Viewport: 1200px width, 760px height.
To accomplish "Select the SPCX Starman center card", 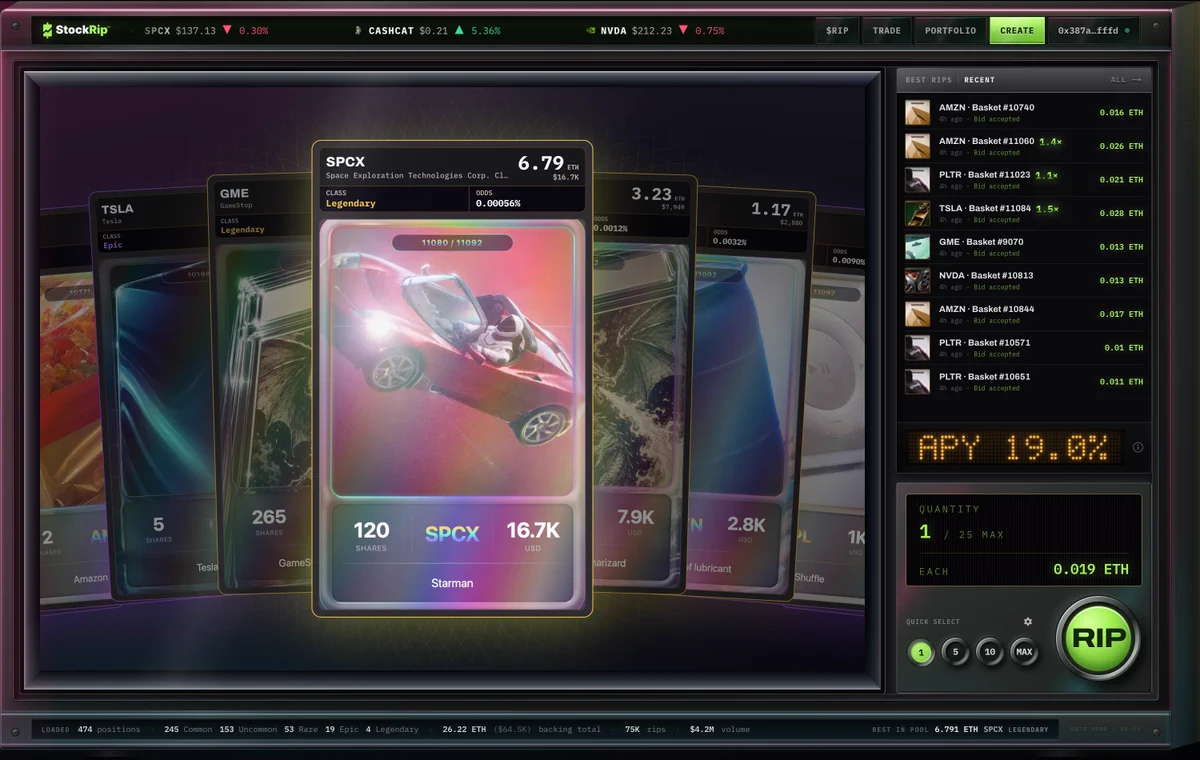I will coord(452,378).
